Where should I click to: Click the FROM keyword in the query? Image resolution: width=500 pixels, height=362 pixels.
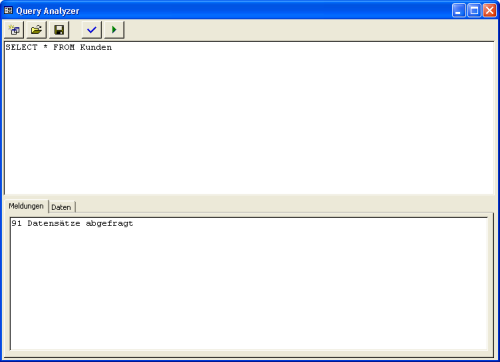(64, 47)
